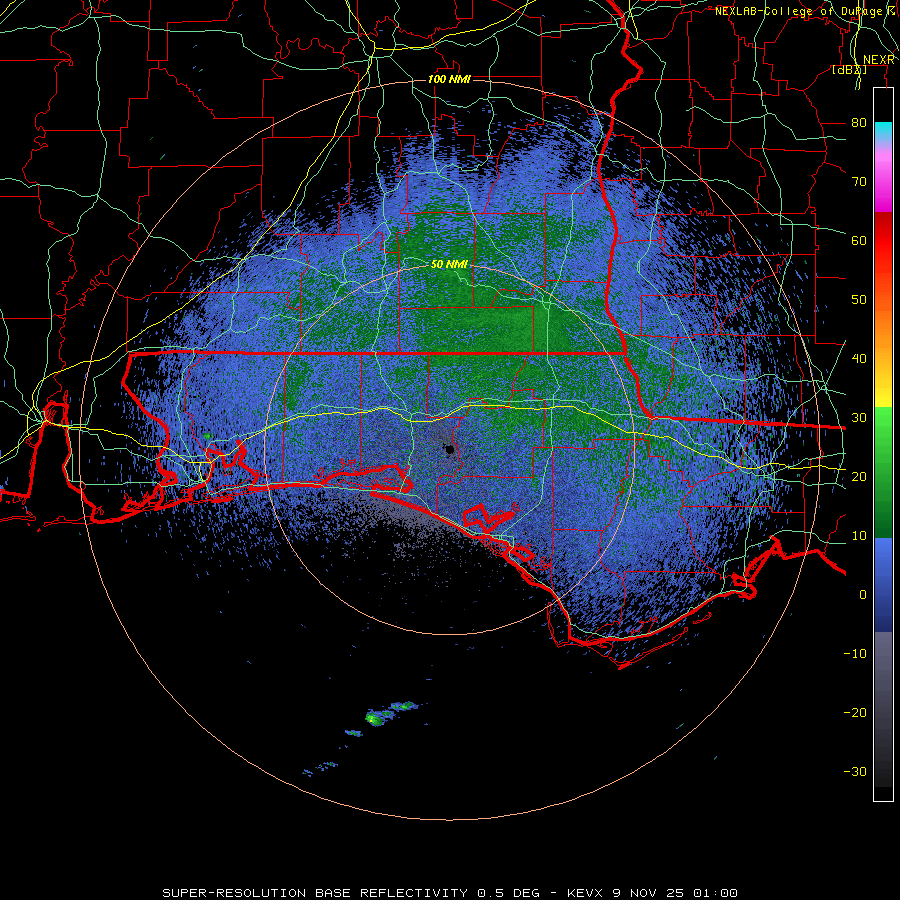Click the KEVX station identifier in caption
900x900 pixels.
[x=584, y=893]
